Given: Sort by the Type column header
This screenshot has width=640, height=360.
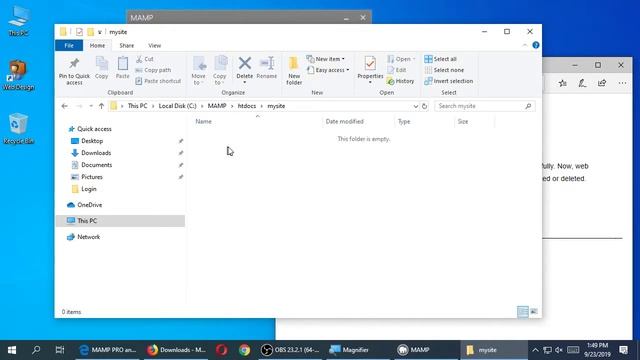Looking at the screenshot, I should click(404, 122).
